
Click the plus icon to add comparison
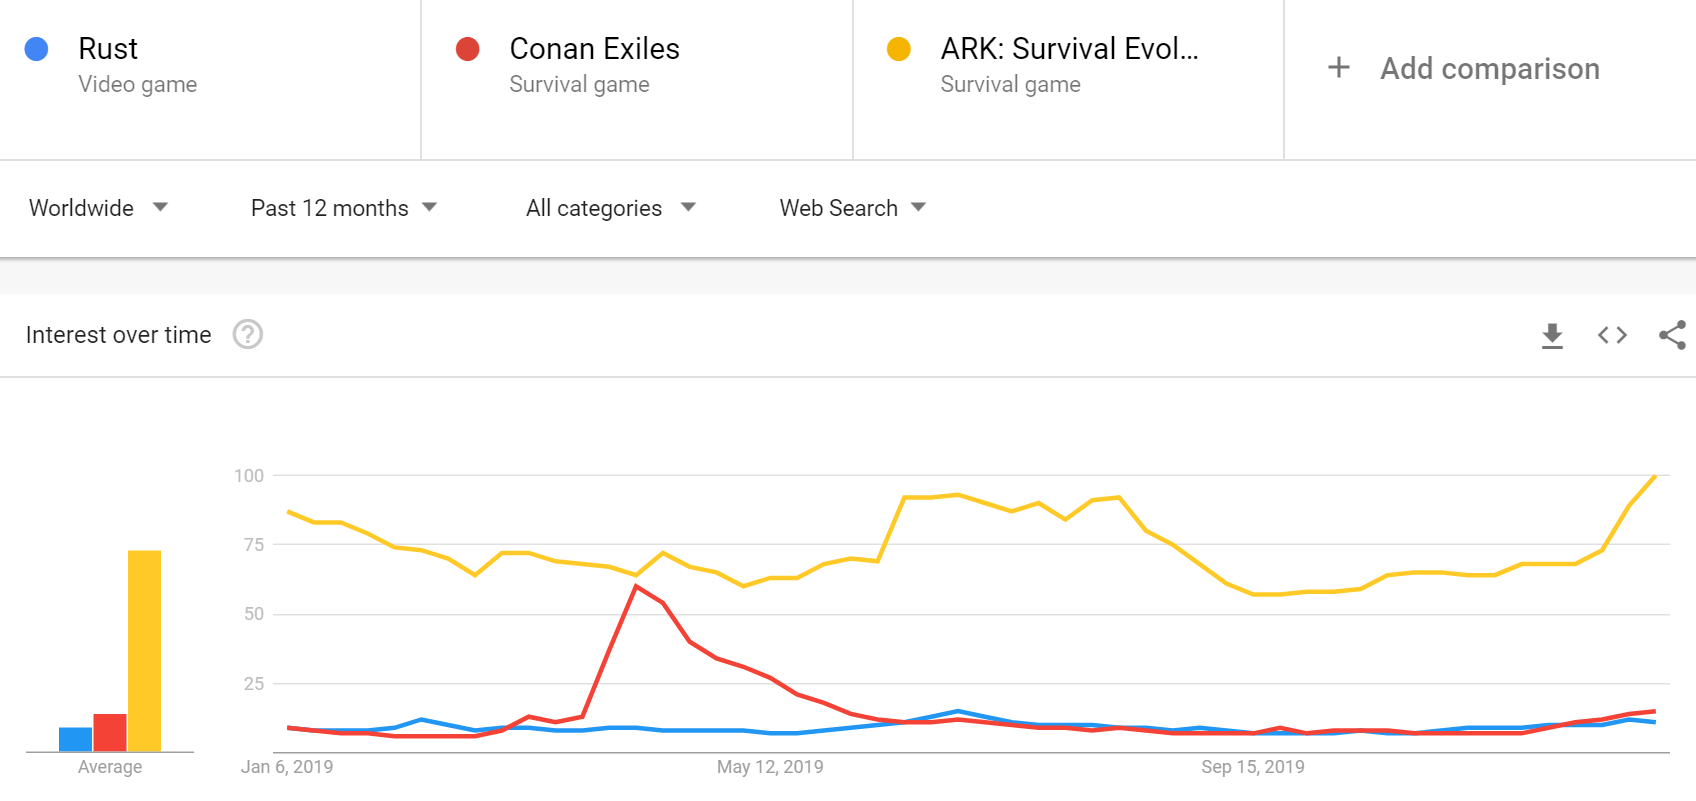(x=1339, y=68)
